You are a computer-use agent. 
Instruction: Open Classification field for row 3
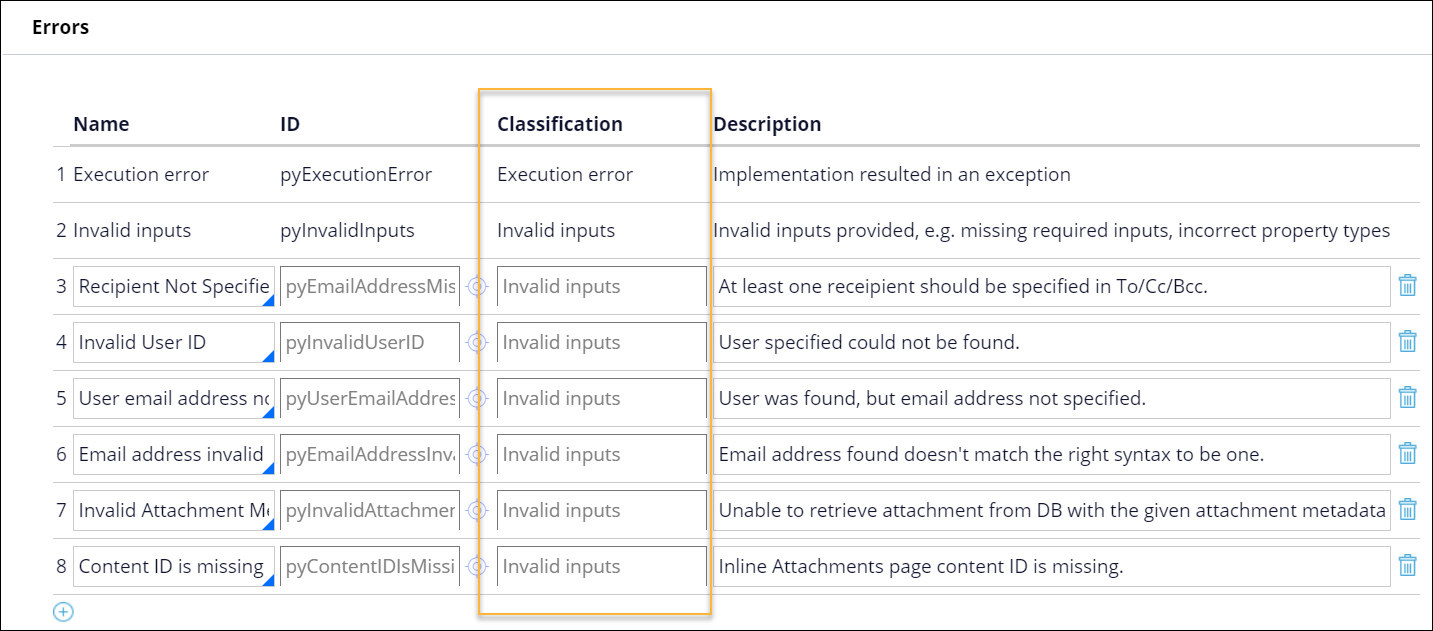tap(601, 286)
